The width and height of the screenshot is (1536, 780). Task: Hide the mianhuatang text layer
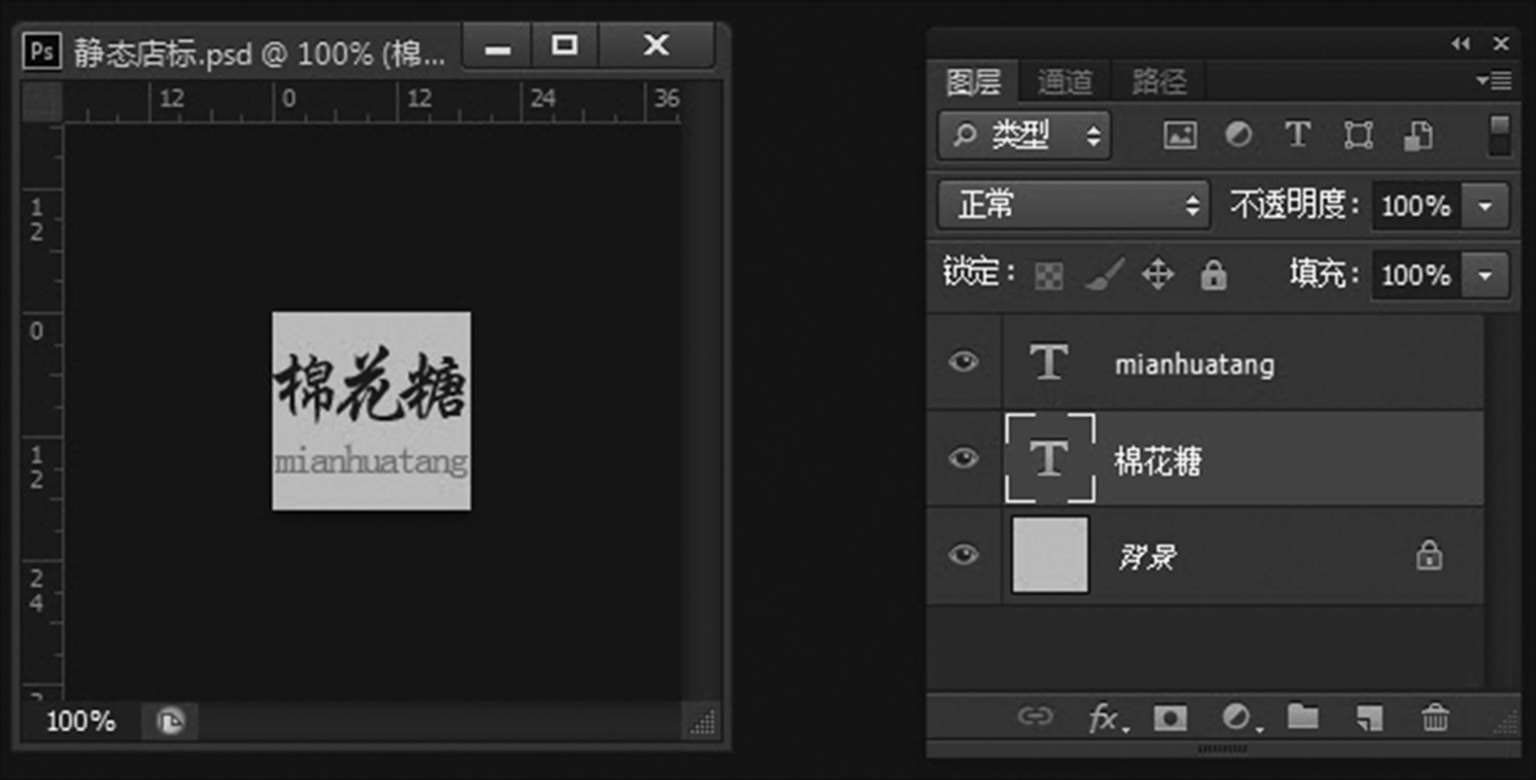(x=963, y=362)
